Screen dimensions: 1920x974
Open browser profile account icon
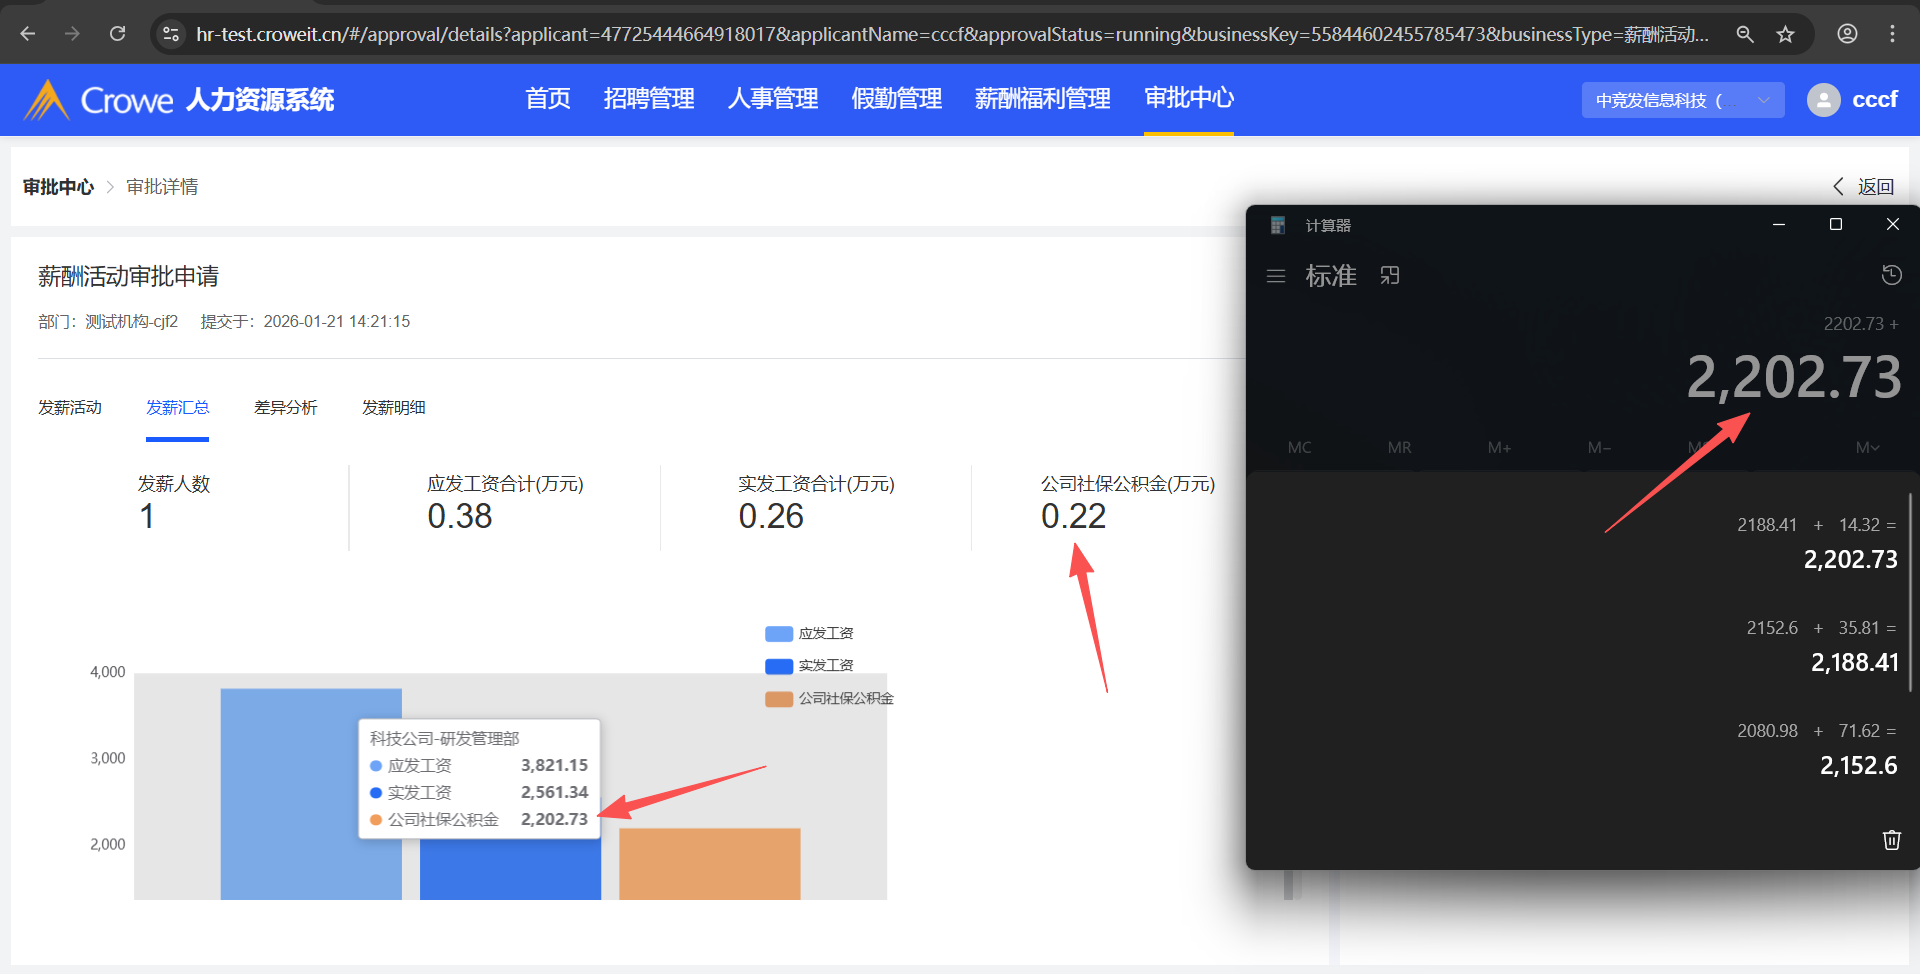[x=1847, y=34]
